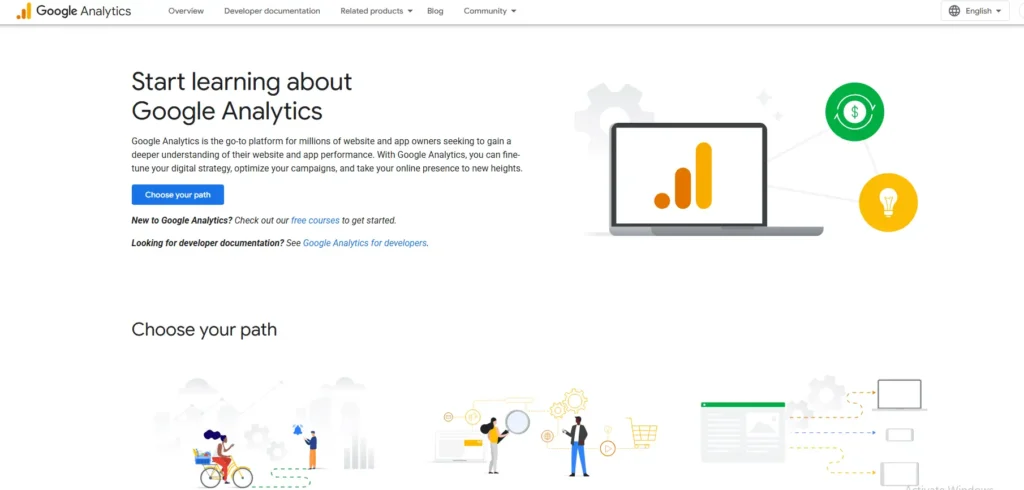The width and height of the screenshot is (1024, 490).
Task: Follow the free courses link
Action: (315, 221)
